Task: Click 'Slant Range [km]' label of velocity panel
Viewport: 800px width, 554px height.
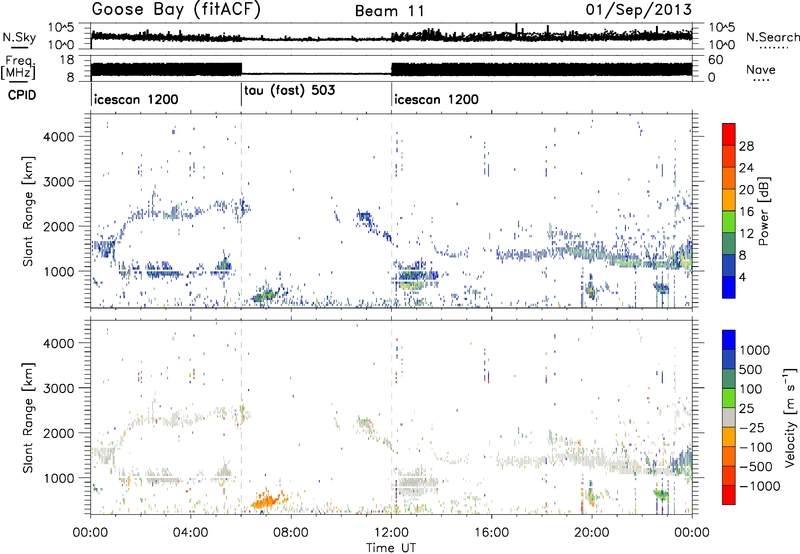Action: (x=29, y=417)
